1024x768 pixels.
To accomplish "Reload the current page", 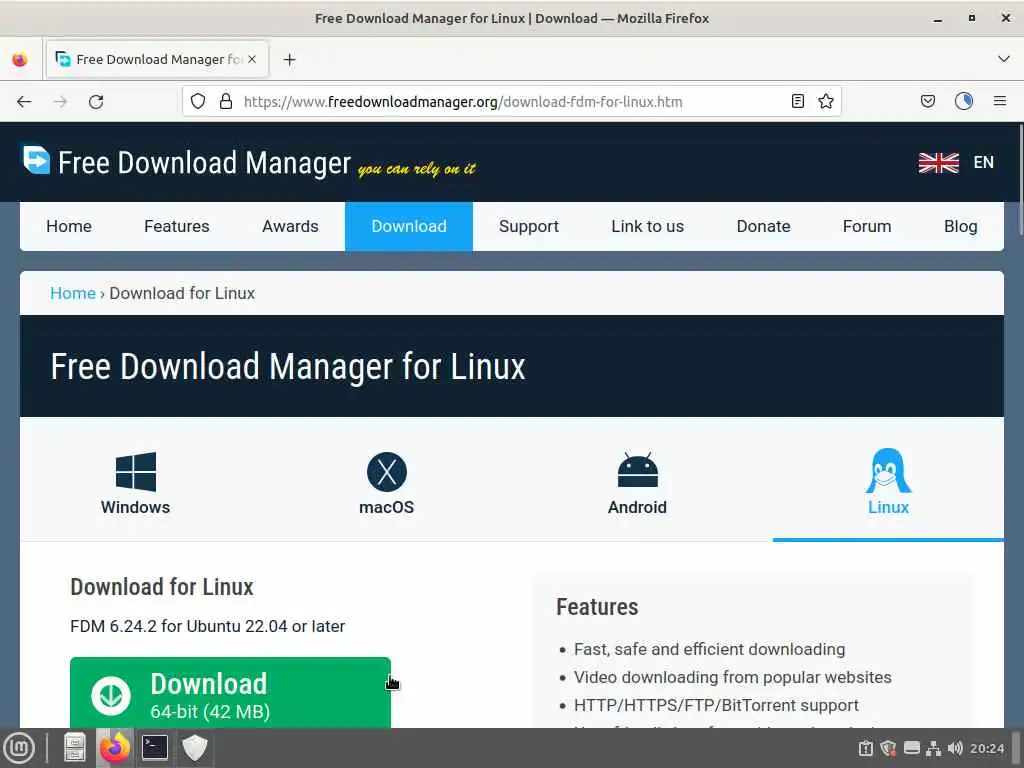I will pyautogui.click(x=96, y=102).
